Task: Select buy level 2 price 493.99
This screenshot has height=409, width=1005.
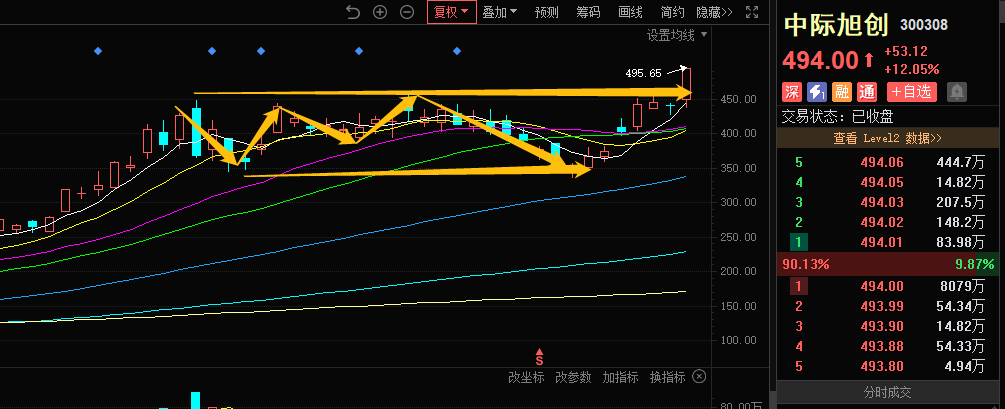Action: click(x=882, y=306)
